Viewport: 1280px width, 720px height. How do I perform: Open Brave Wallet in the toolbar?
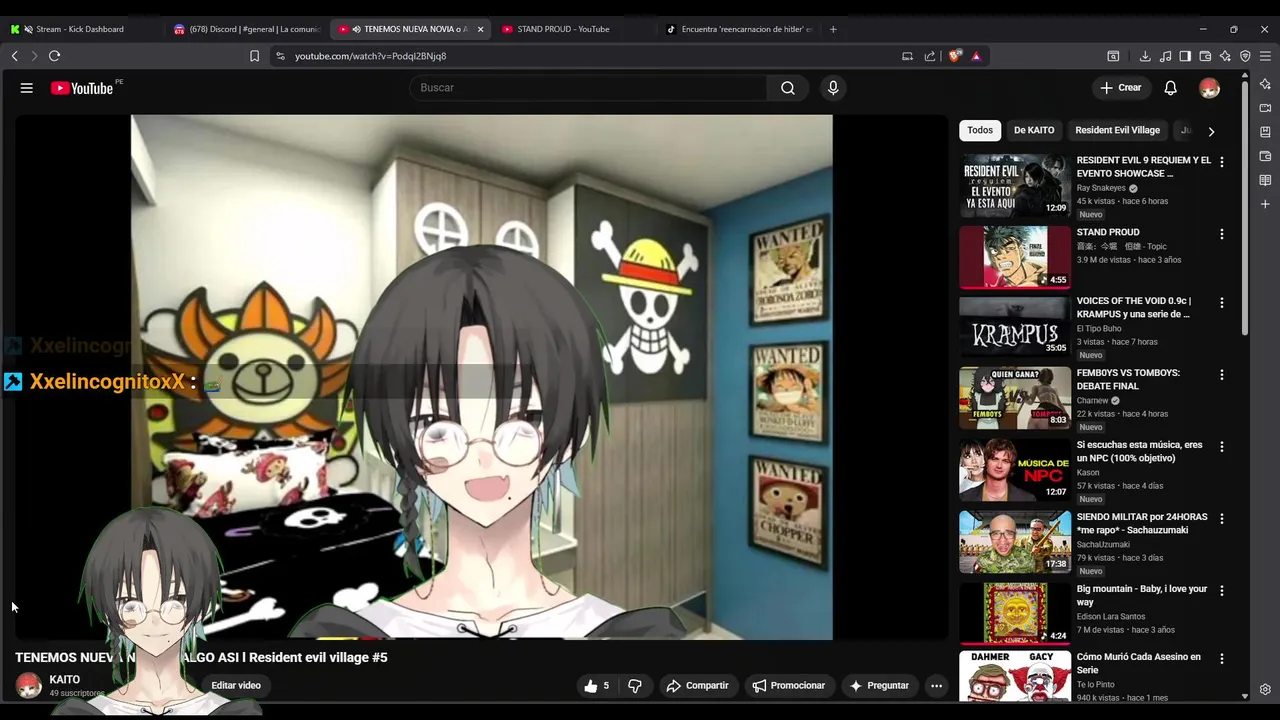coord(1205,56)
